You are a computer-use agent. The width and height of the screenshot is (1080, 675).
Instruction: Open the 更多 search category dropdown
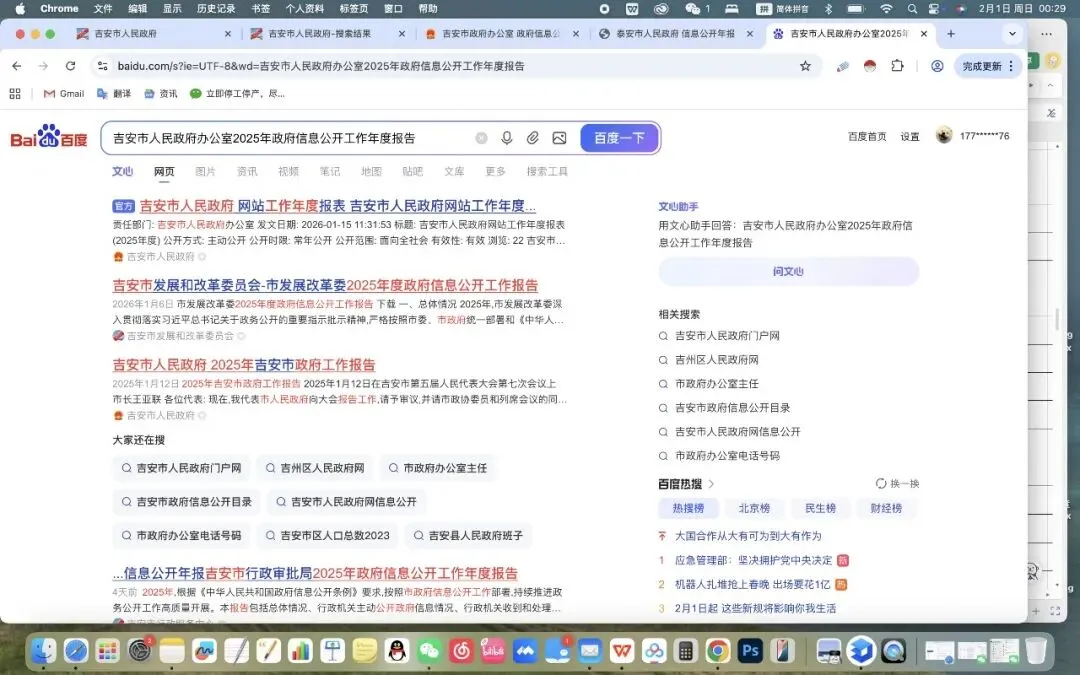pyautogui.click(x=495, y=171)
